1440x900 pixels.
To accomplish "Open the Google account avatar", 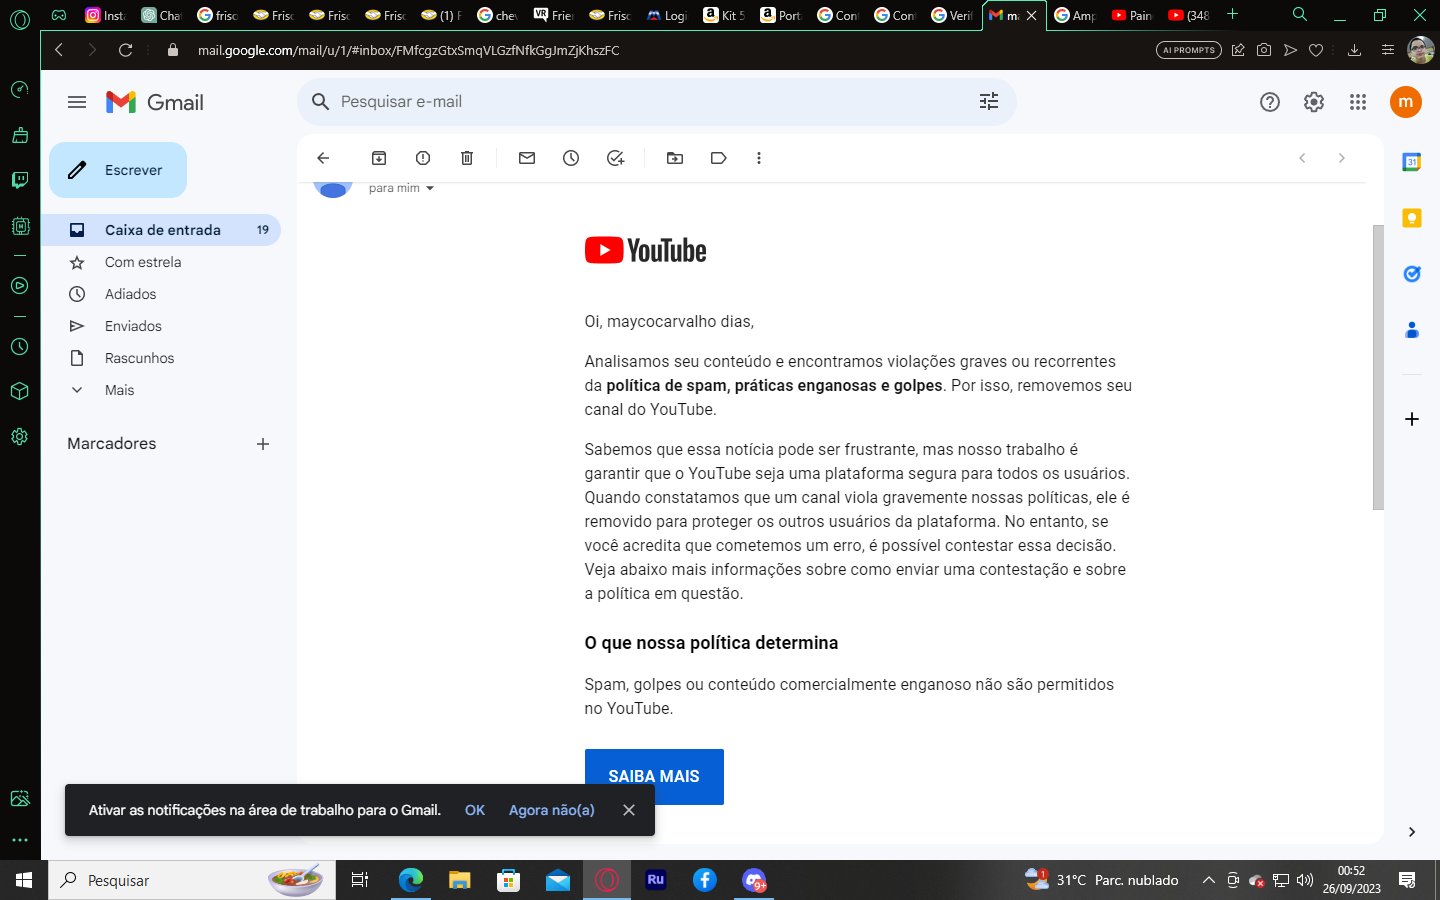I will coord(1406,102).
